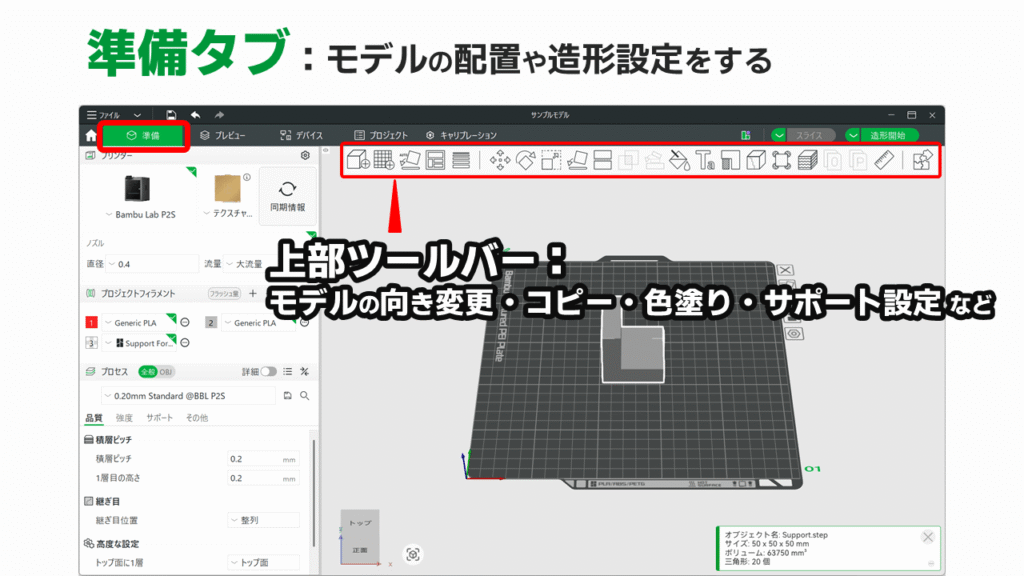Click the Add plate grid icon

click(x=384, y=160)
